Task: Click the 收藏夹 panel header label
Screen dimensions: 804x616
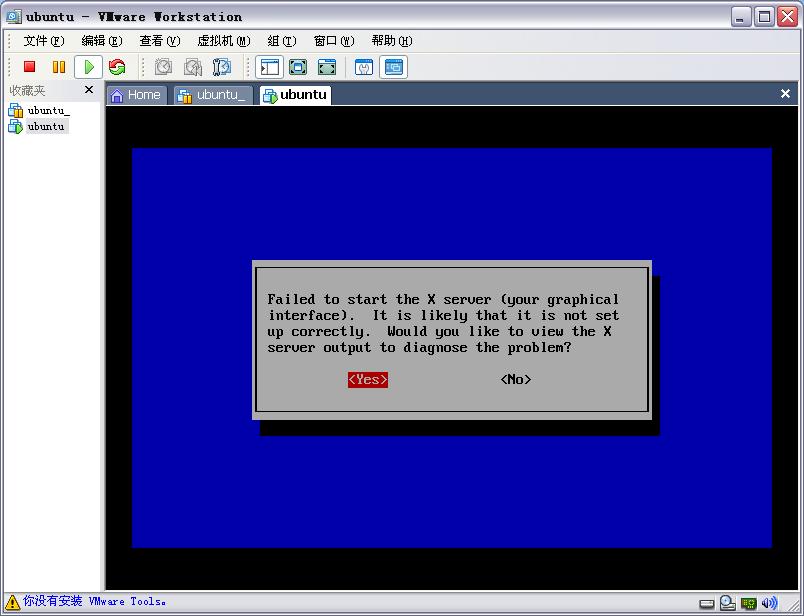Action: tap(27, 91)
